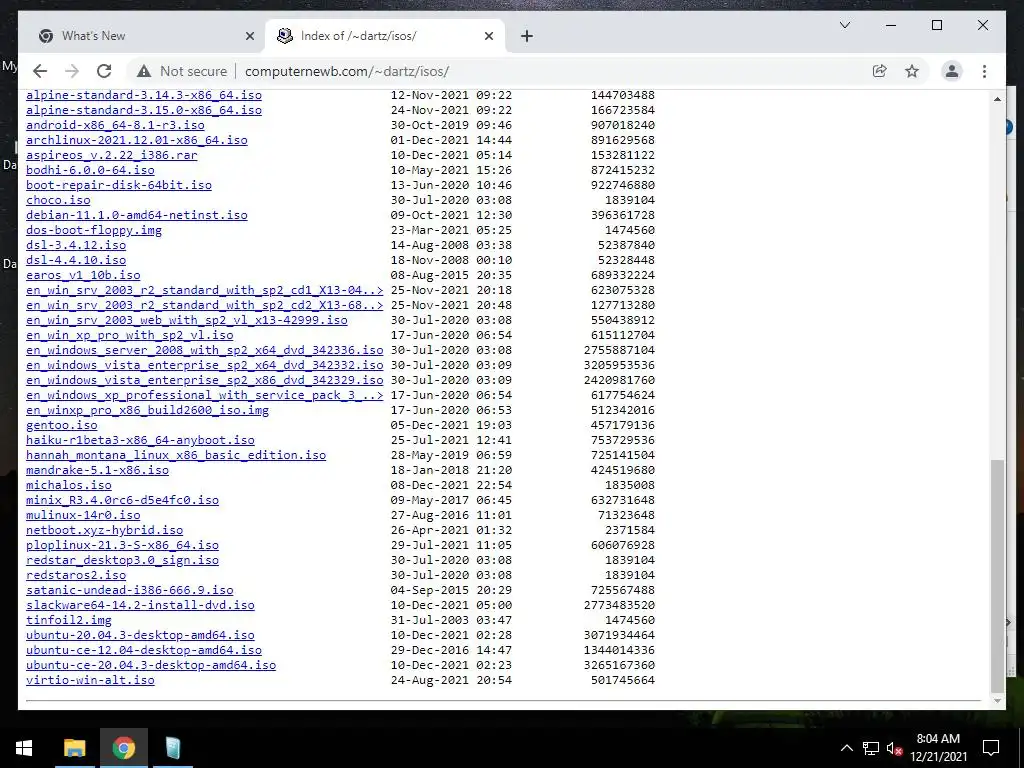Close the Index of /~dartz/isos/ tab
This screenshot has height=768, width=1024.
(x=488, y=36)
